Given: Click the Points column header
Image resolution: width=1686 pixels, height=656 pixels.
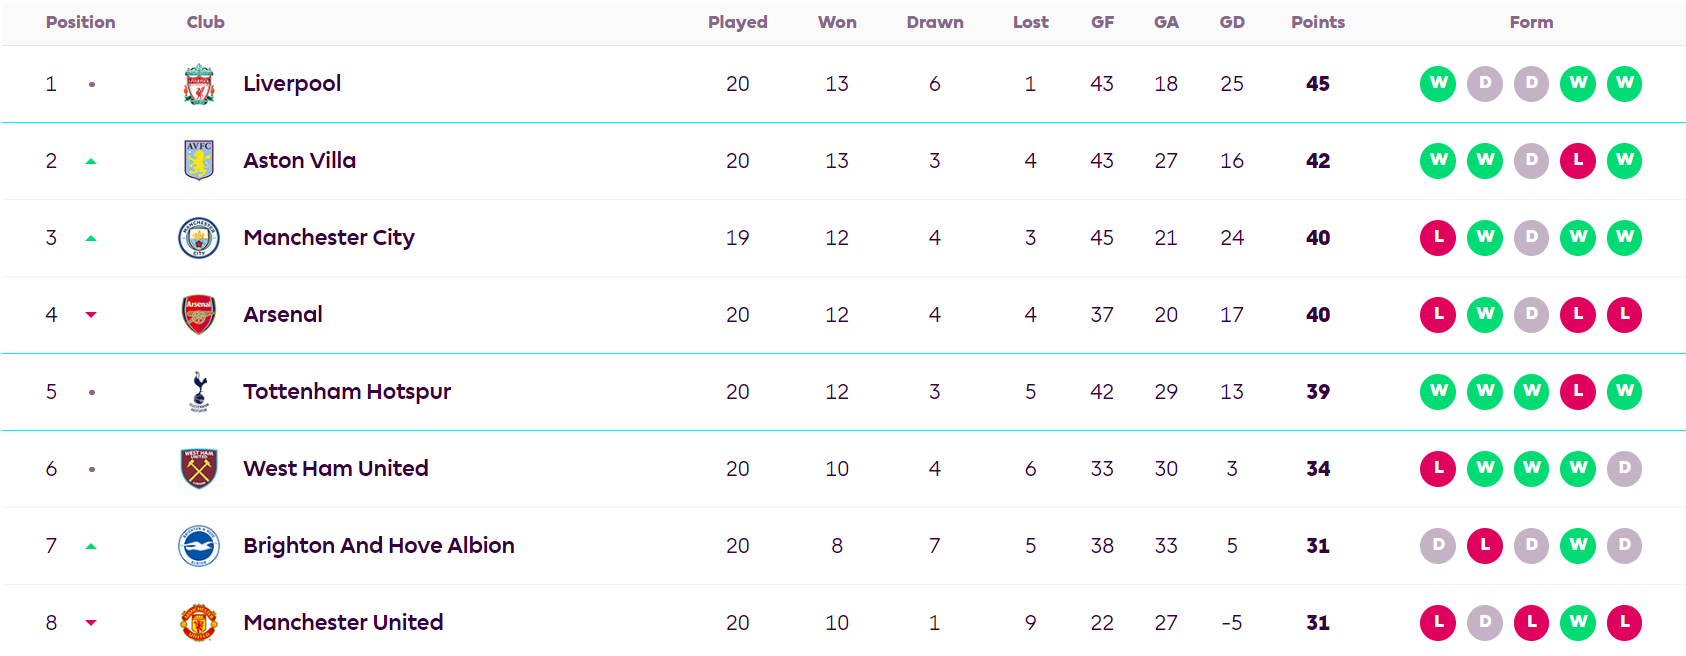Looking at the screenshot, I should tap(1317, 22).
